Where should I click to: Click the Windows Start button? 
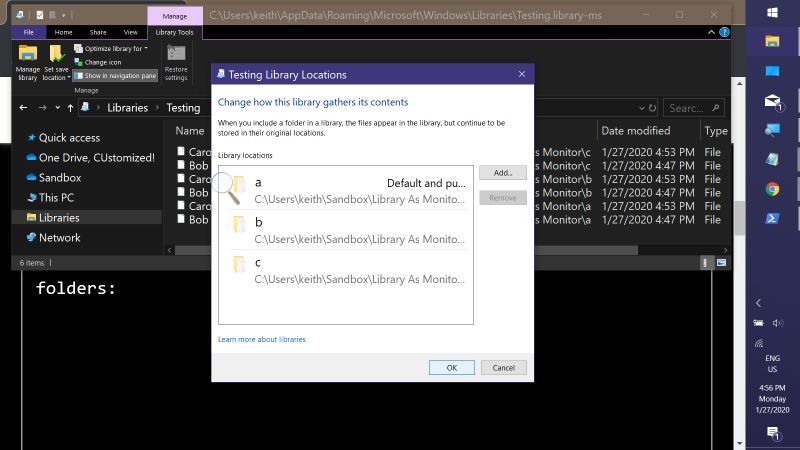772,13
